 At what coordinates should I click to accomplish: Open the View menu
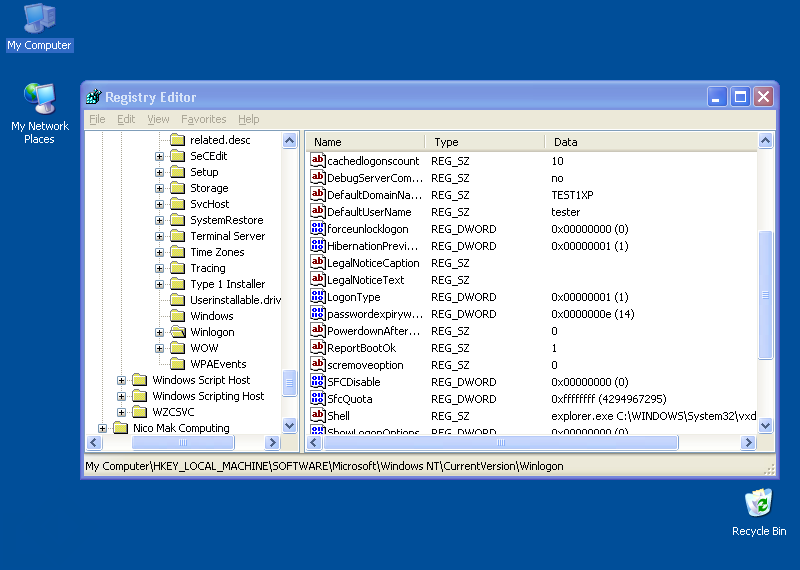point(158,119)
